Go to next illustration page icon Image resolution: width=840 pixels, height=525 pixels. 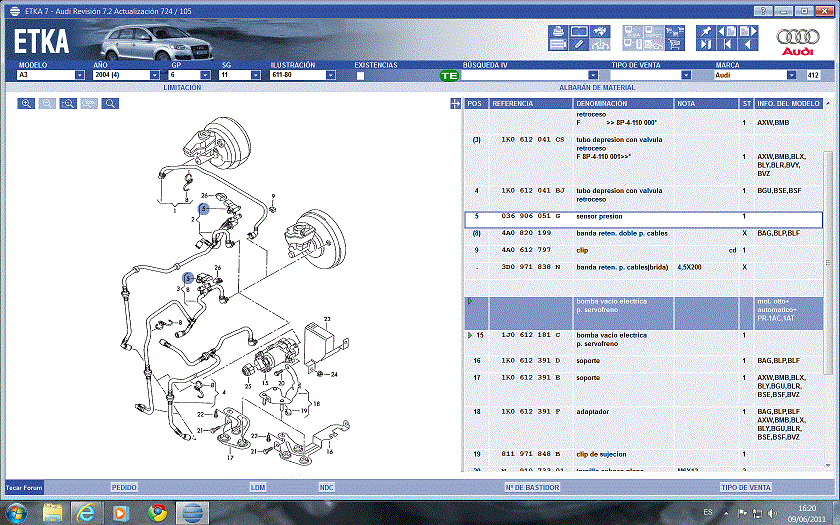click(x=748, y=32)
